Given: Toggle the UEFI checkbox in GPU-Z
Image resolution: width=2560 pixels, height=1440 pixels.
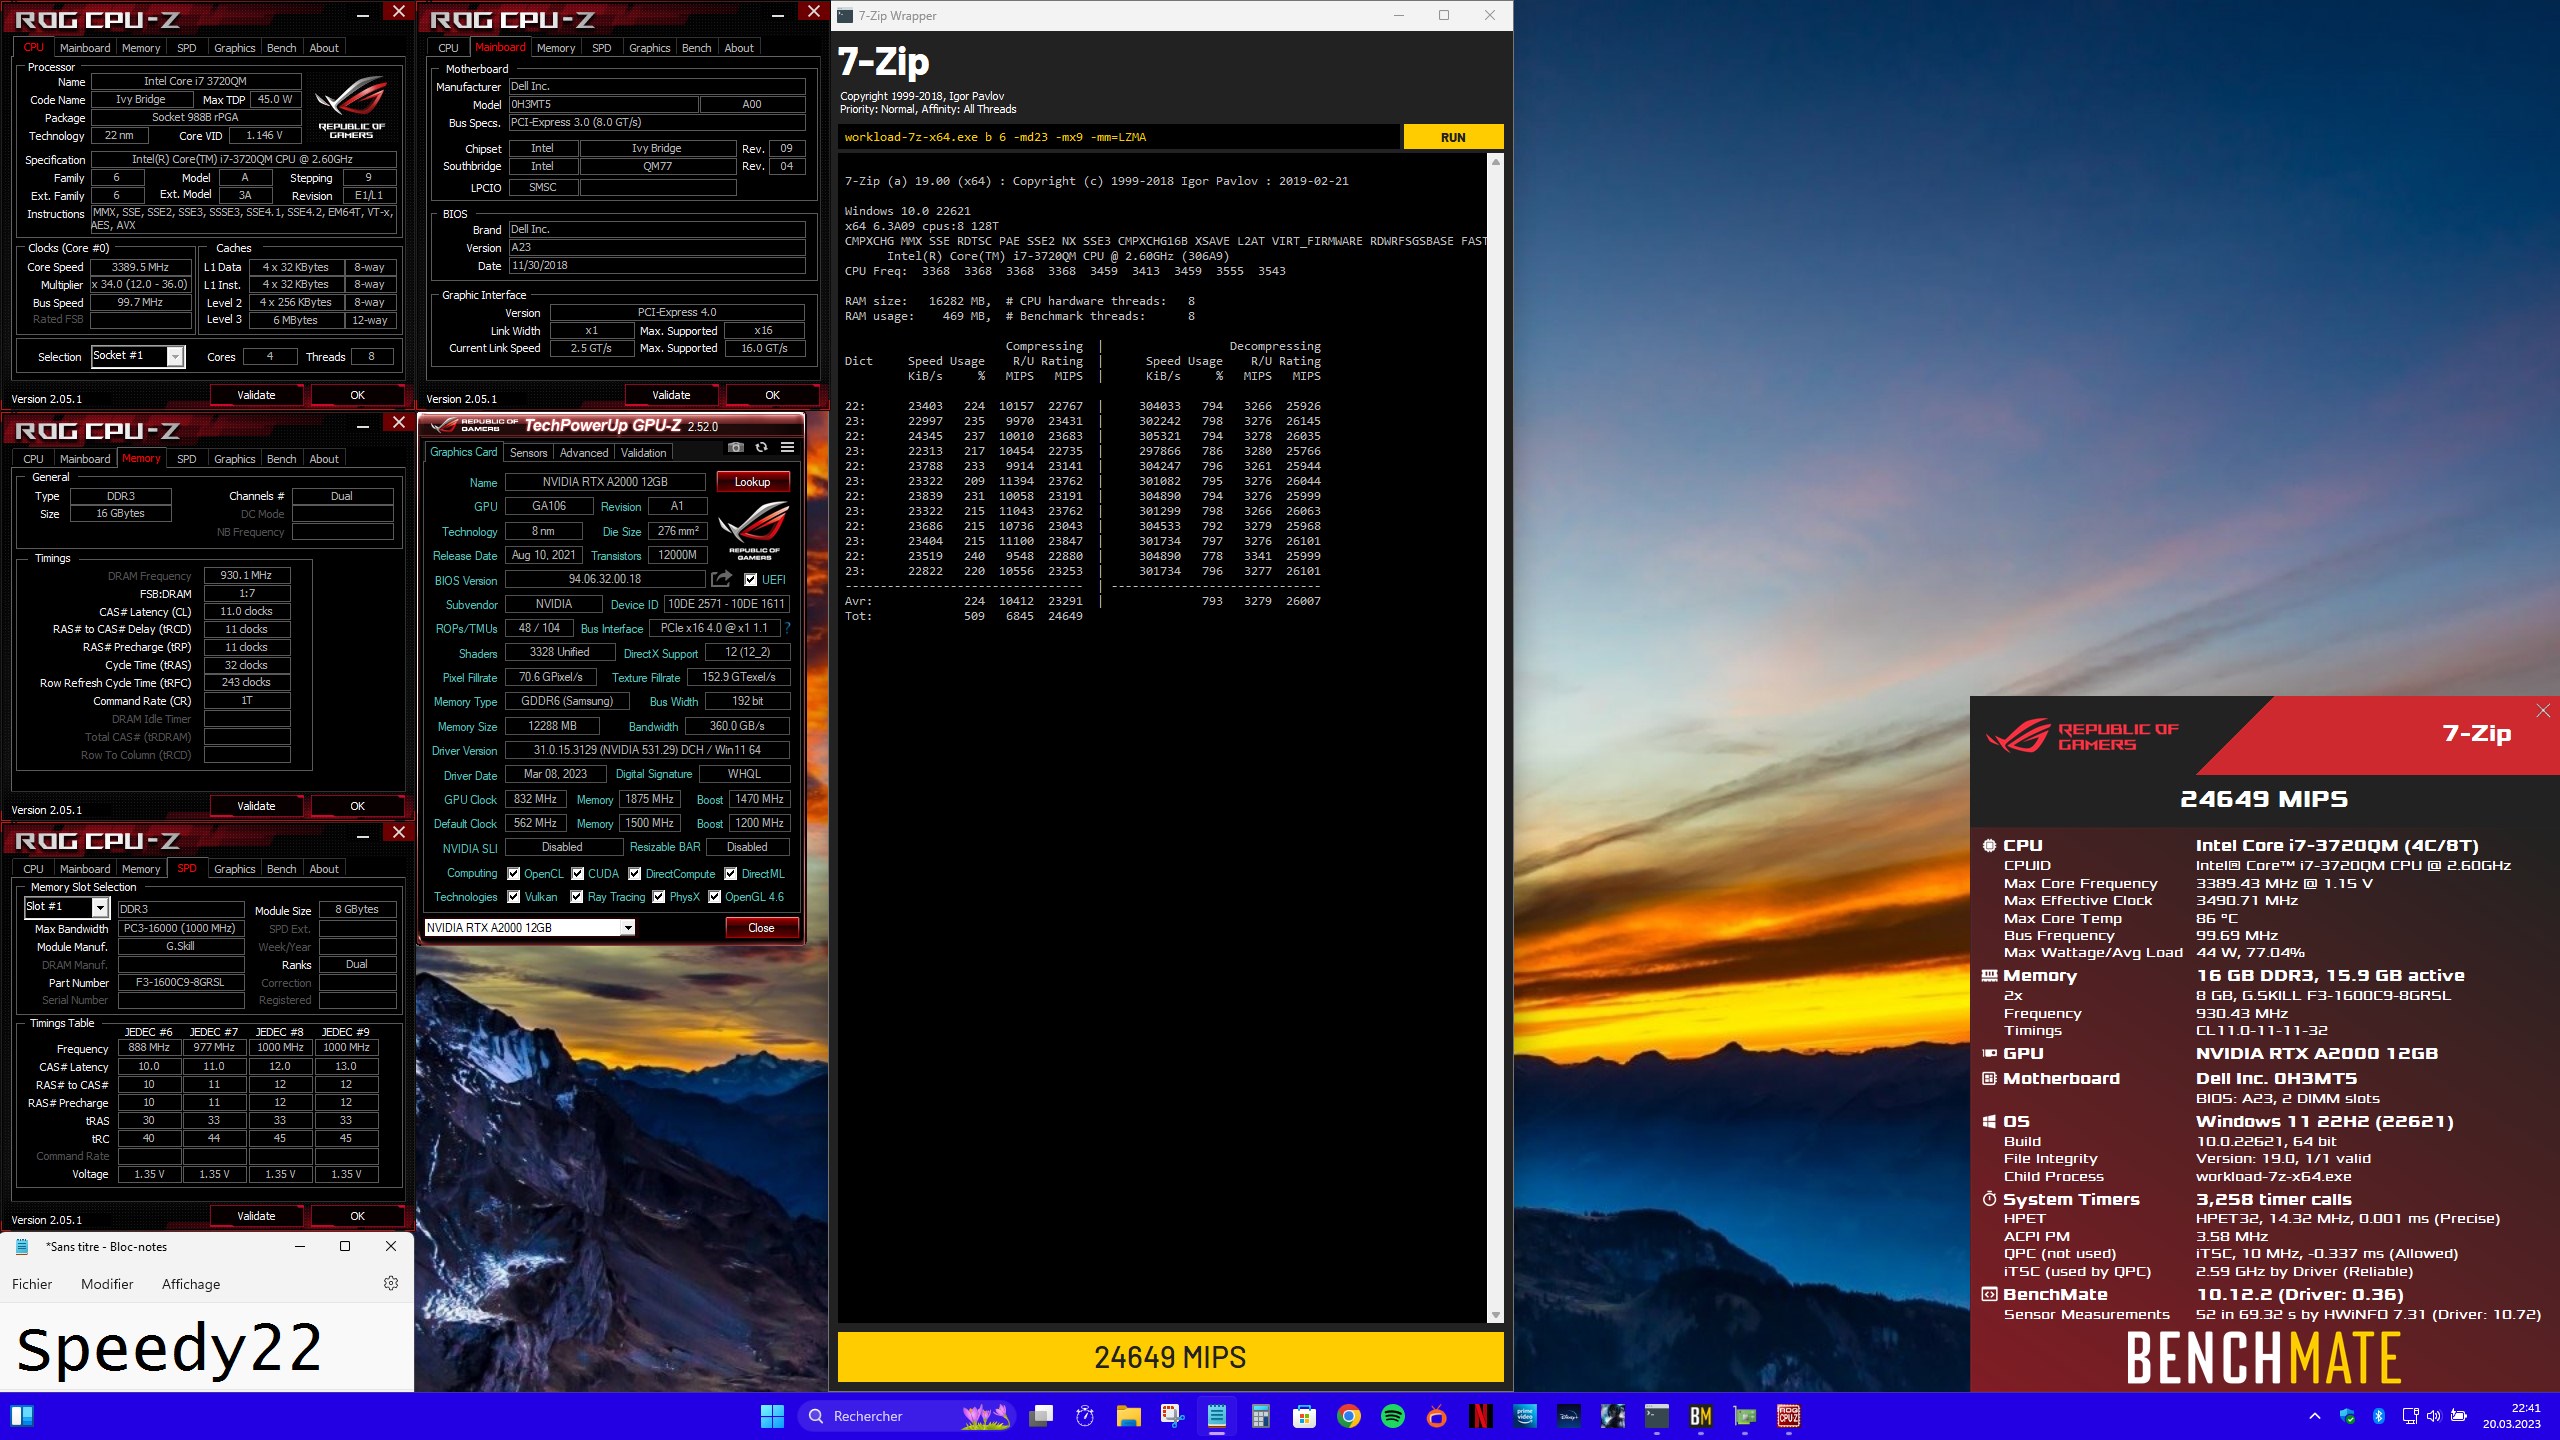Looking at the screenshot, I should [x=750, y=579].
